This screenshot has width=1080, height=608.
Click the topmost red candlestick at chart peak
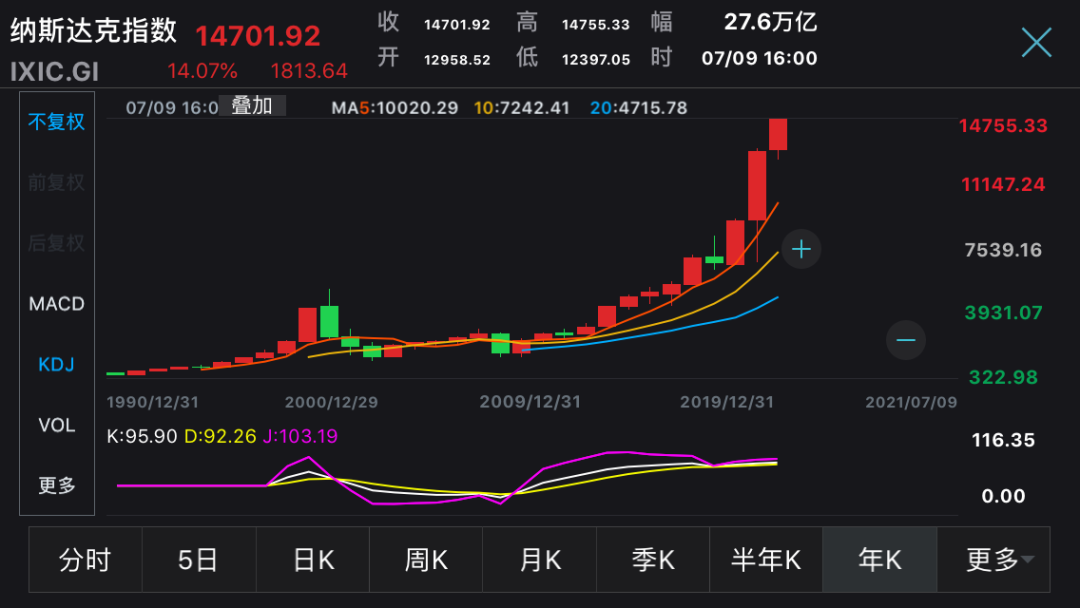(778, 134)
